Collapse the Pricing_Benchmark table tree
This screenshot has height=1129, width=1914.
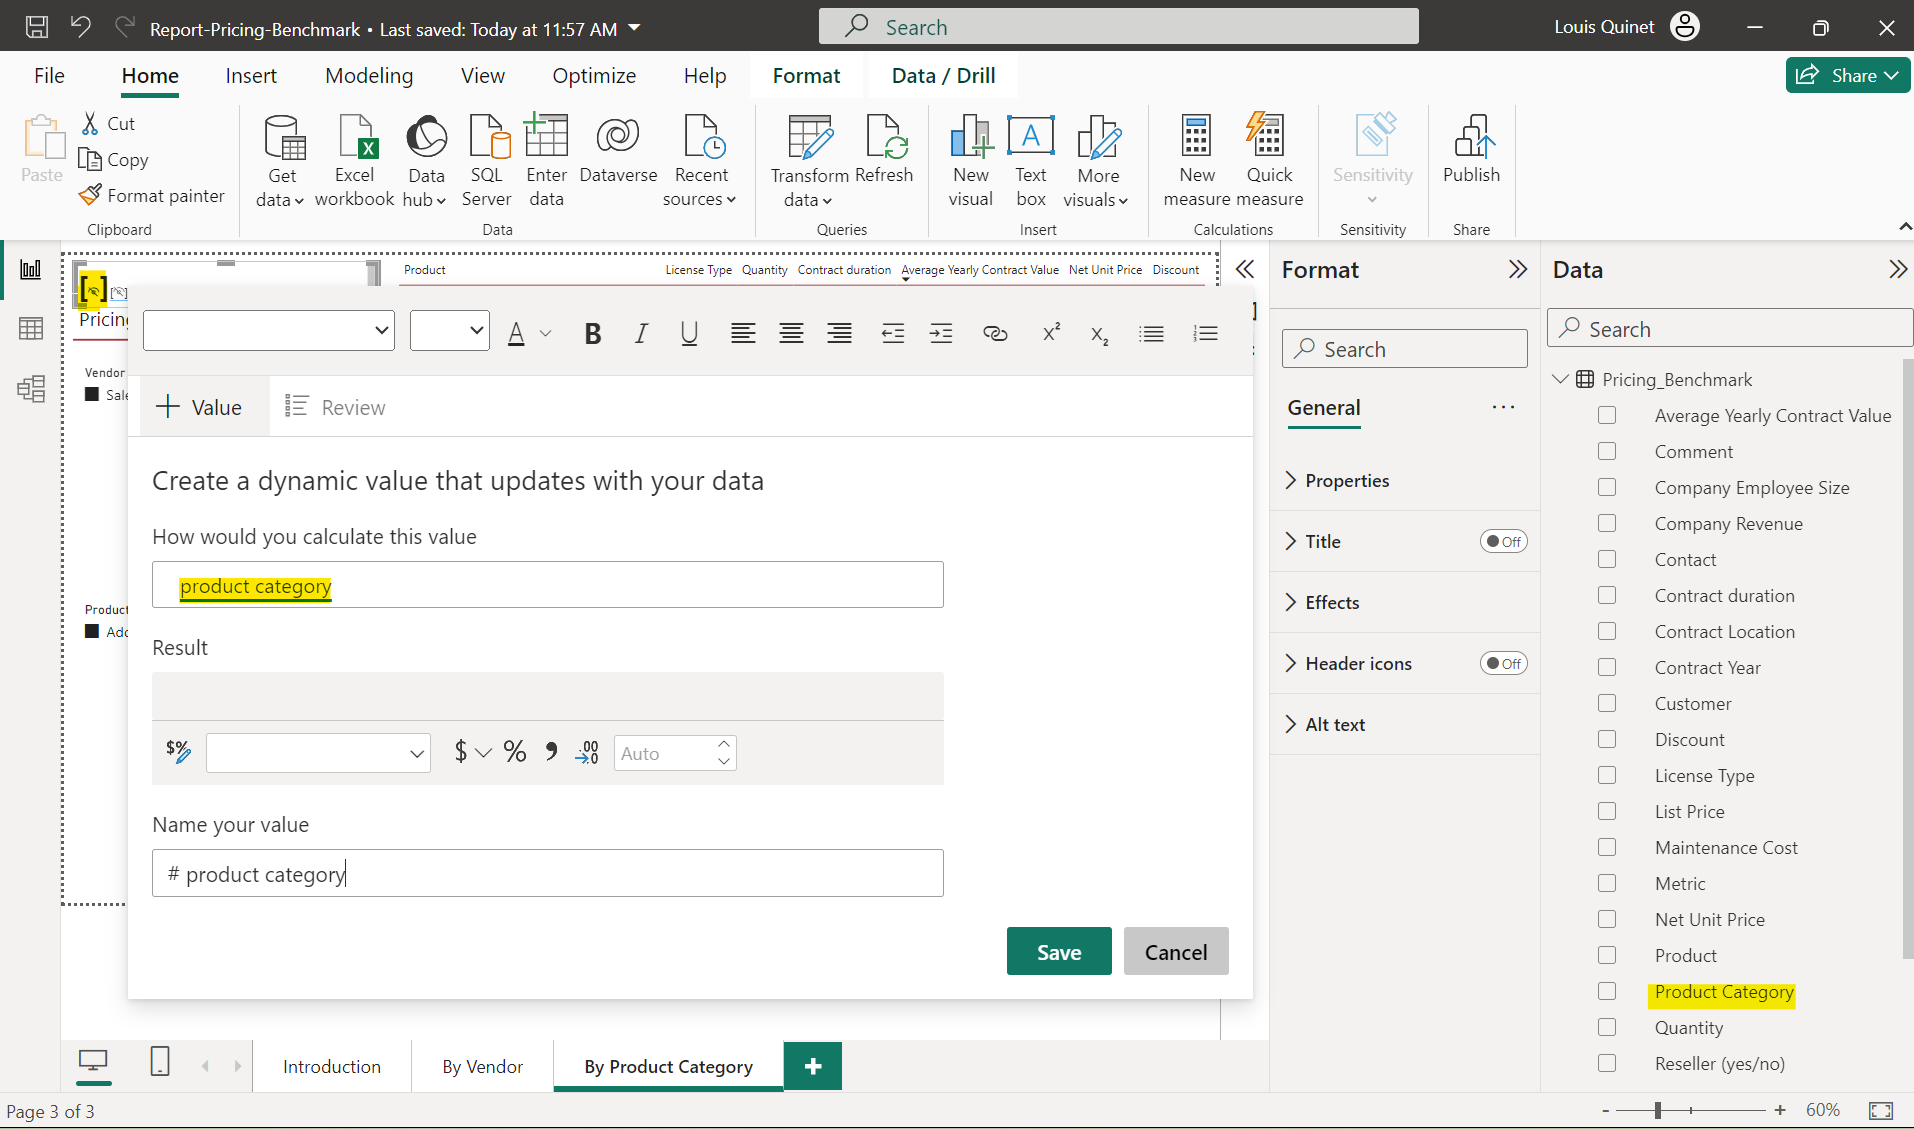click(x=1560, y=379)
